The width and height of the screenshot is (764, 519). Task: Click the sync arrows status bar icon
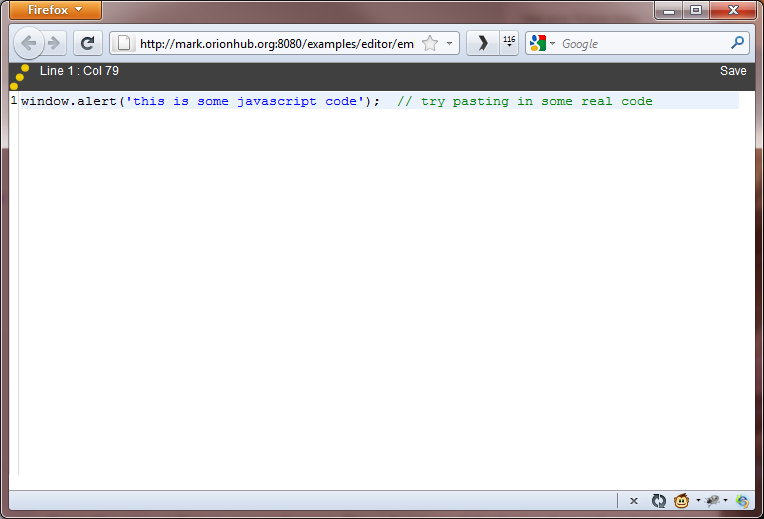(x=658, y=500)
